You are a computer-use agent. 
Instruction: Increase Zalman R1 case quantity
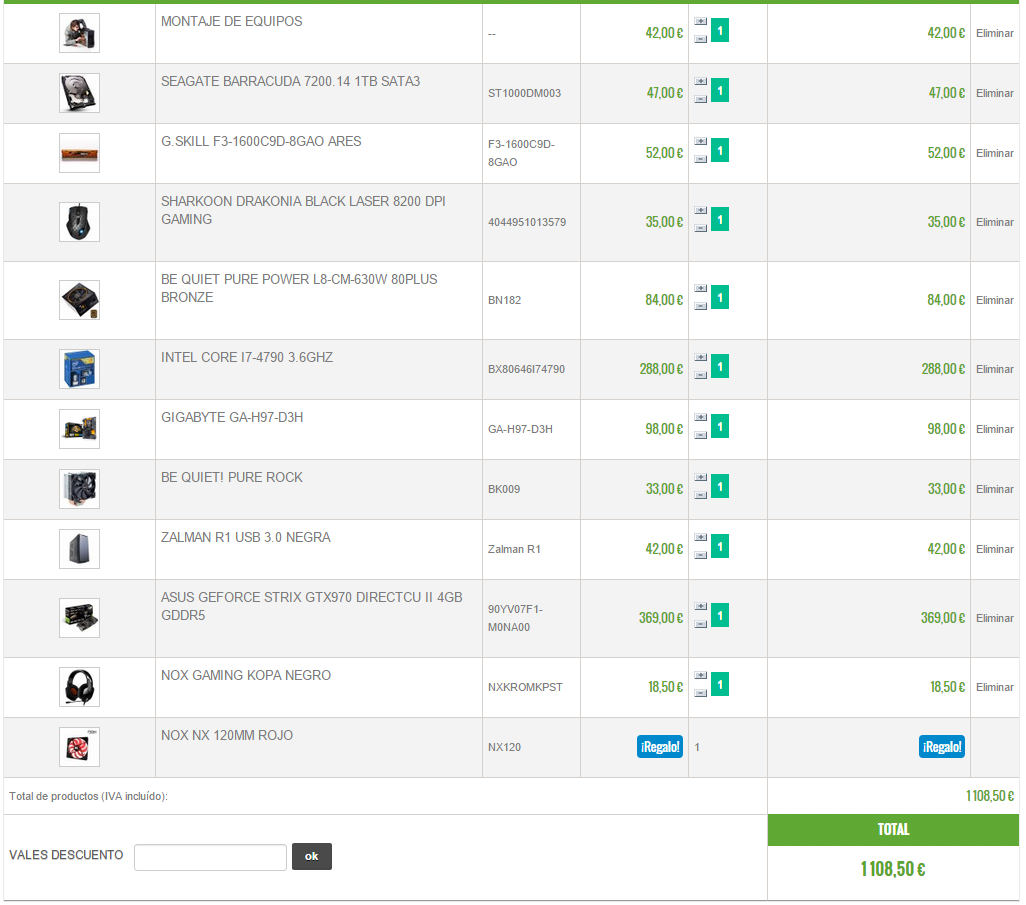(x=700, y=537)
